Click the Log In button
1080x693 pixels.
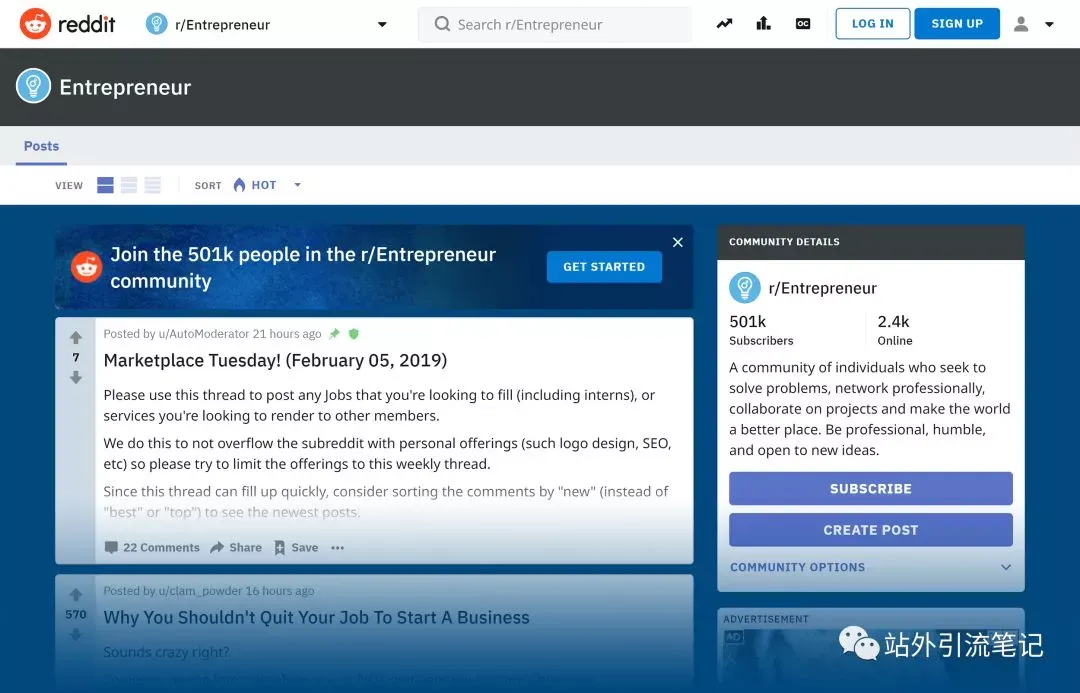pos(873,23)
